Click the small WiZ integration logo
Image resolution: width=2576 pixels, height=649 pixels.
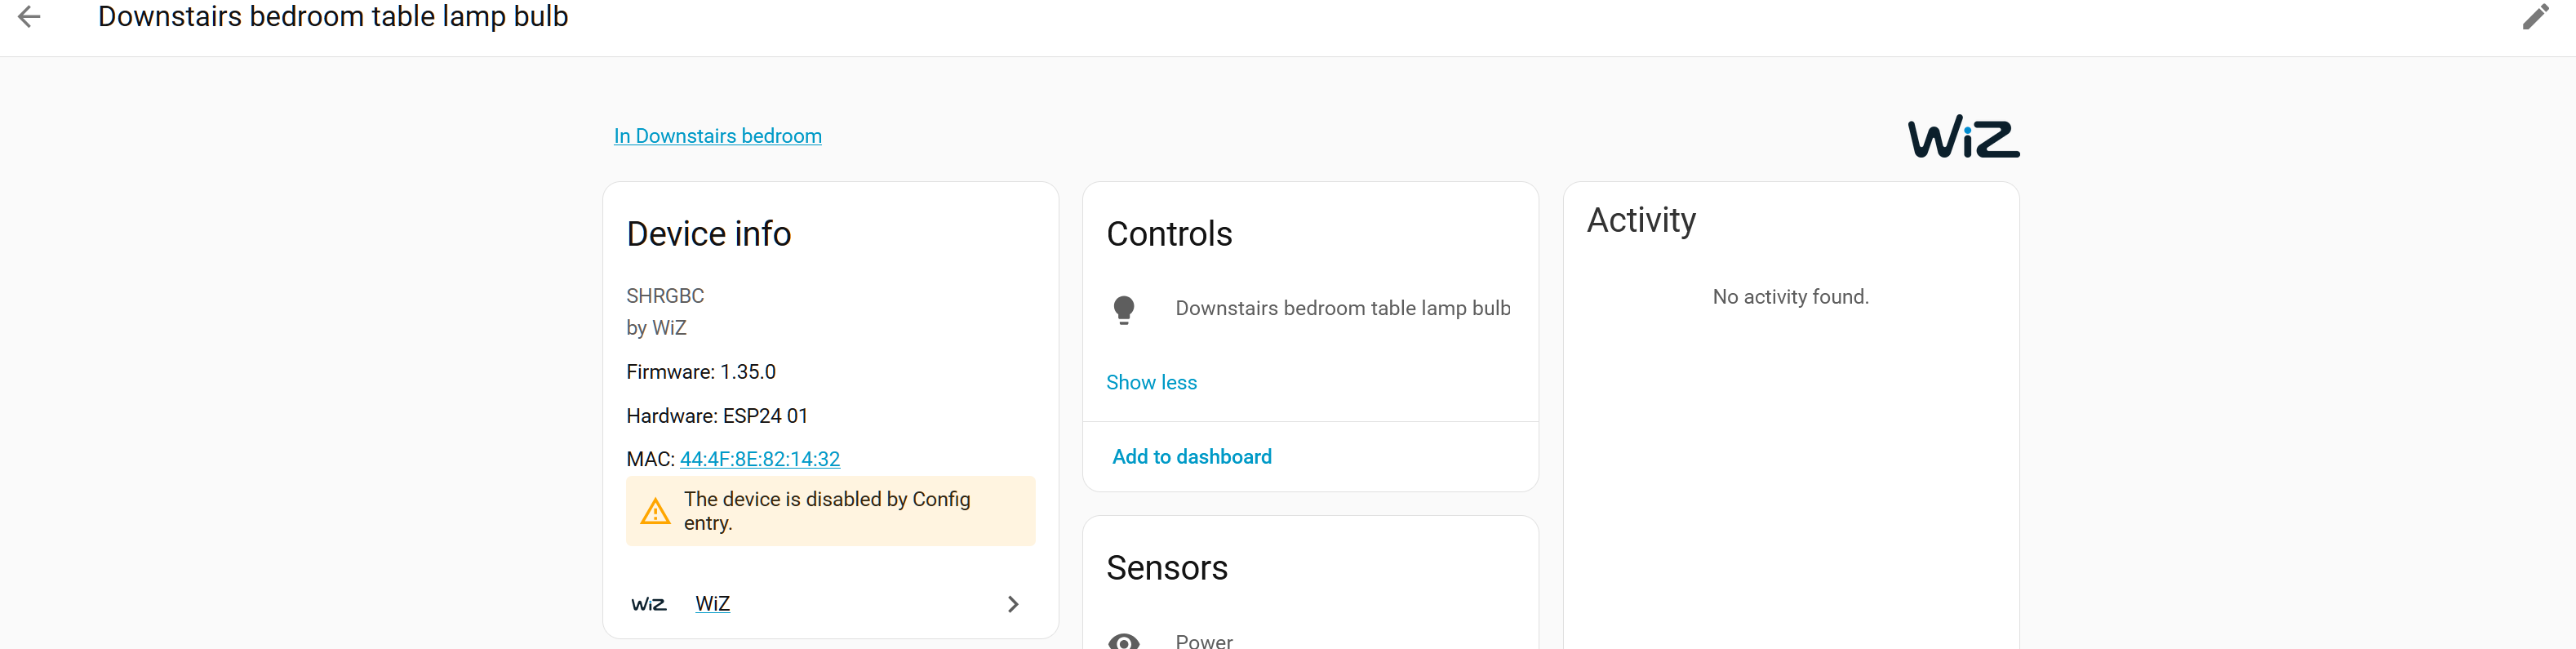point(648,604)
